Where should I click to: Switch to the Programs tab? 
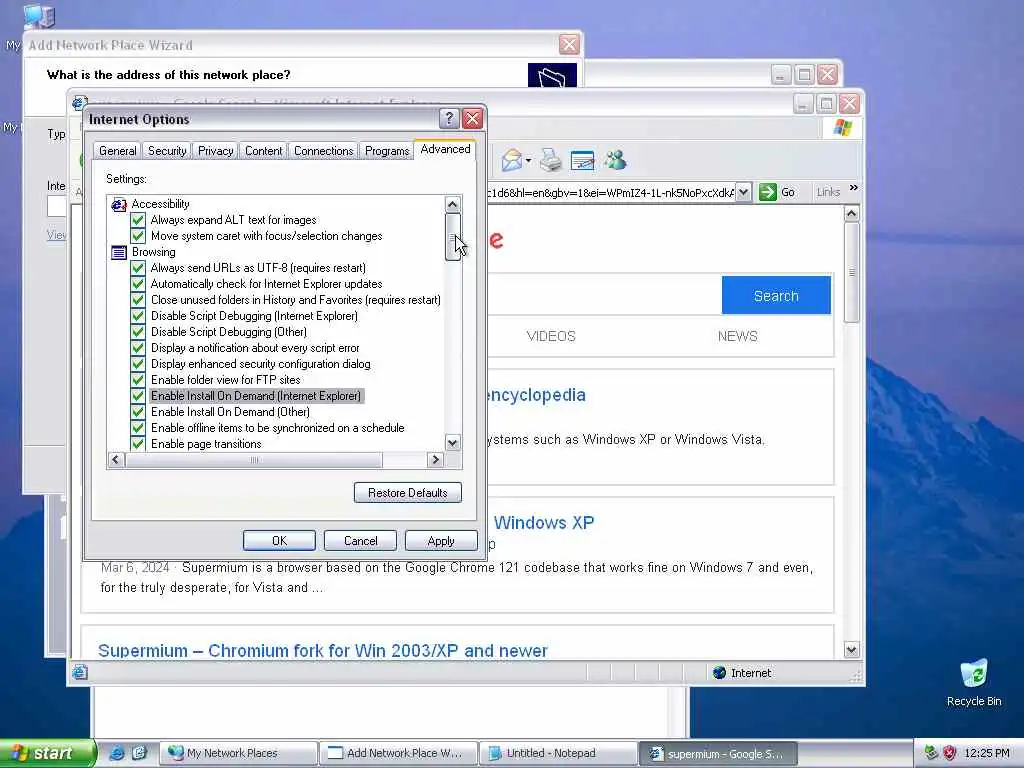coord(387,151)
